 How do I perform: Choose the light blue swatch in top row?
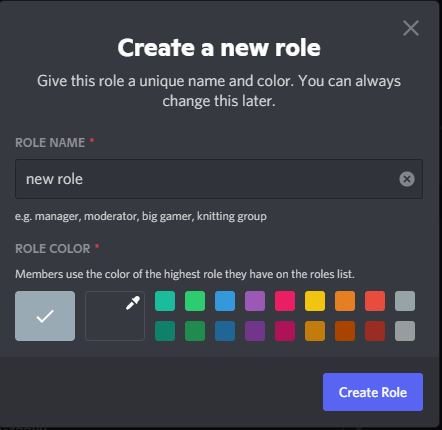tap(225, 301)
